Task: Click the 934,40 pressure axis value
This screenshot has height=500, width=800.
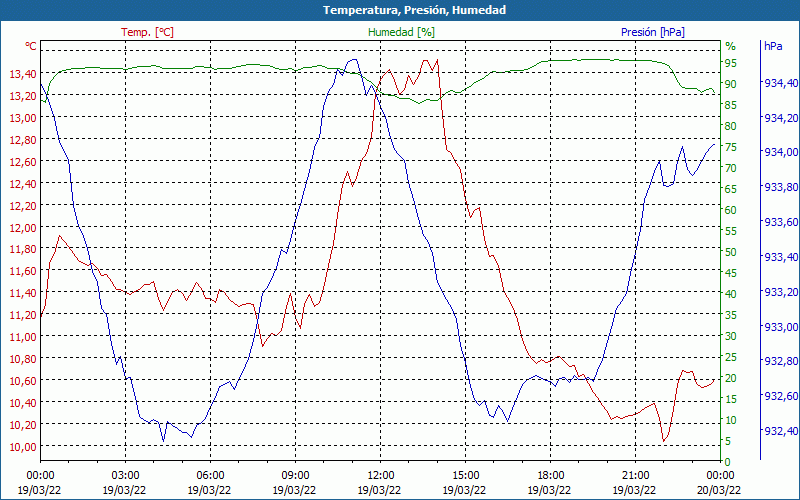Action: 780,83
